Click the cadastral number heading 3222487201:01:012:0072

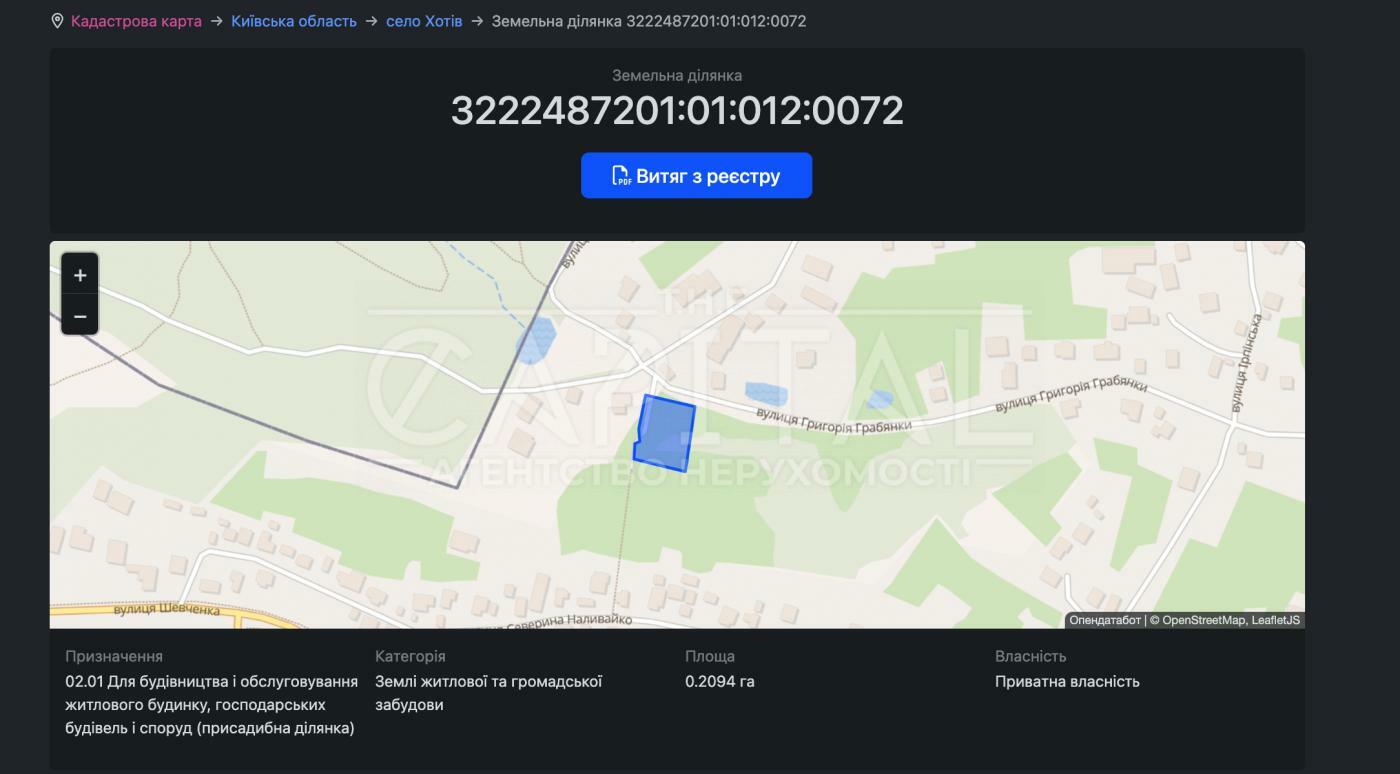(x=677, y=110)
